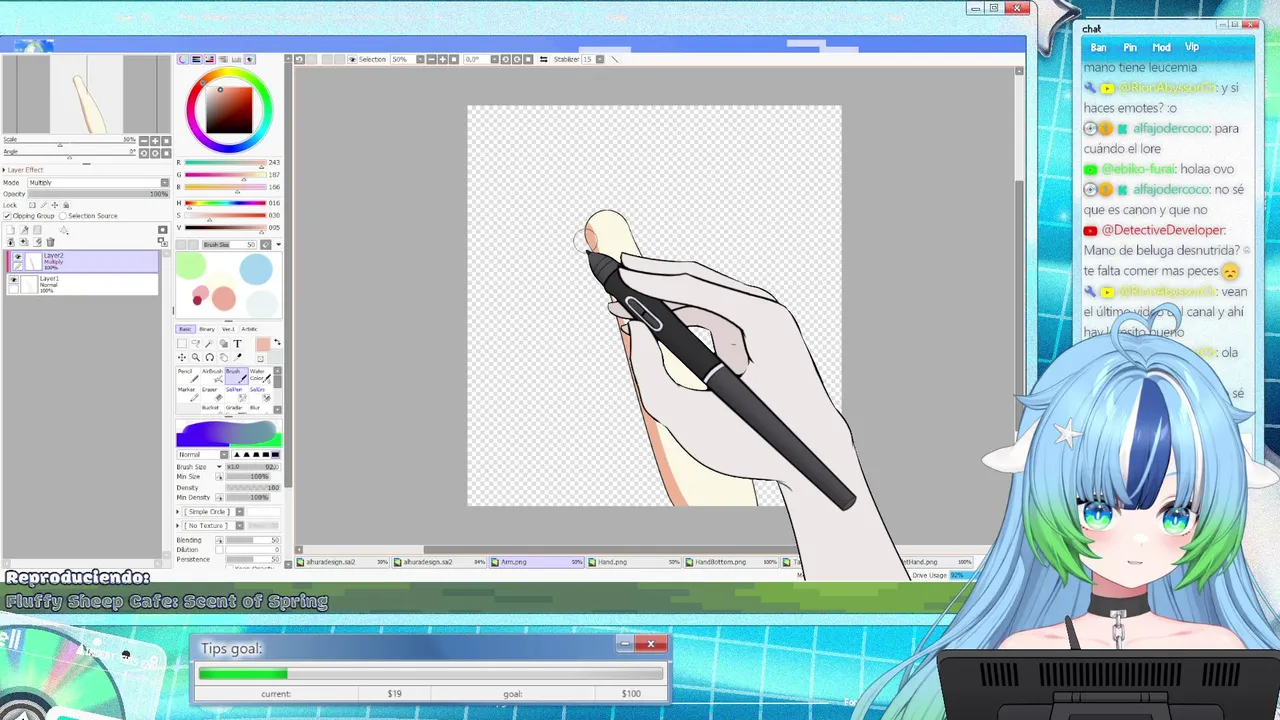Select the Move tool
The width and height of the screenshot is (1280, 720).
(182, 357)
